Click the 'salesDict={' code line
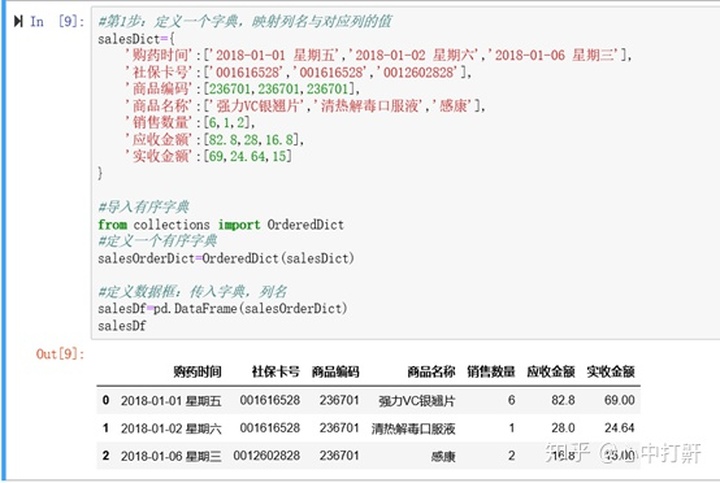Screen dimensions: 720x483 (x=136, y=39)
